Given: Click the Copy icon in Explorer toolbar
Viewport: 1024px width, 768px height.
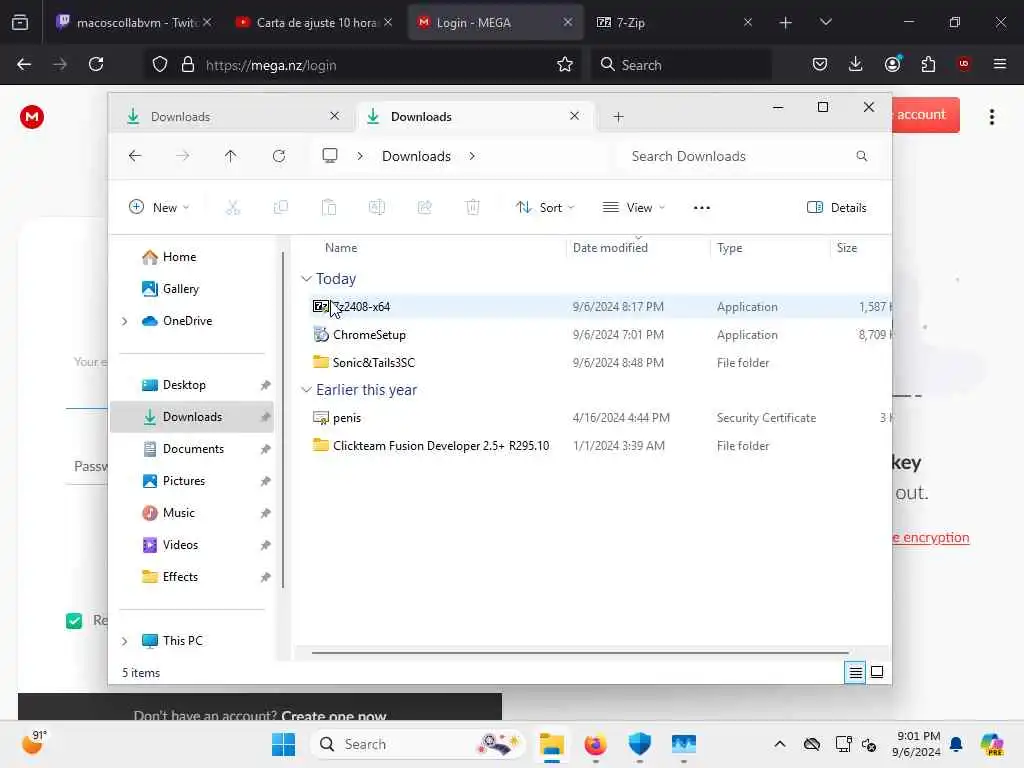Looking at the screenshot, I should [x=281, y=208].
